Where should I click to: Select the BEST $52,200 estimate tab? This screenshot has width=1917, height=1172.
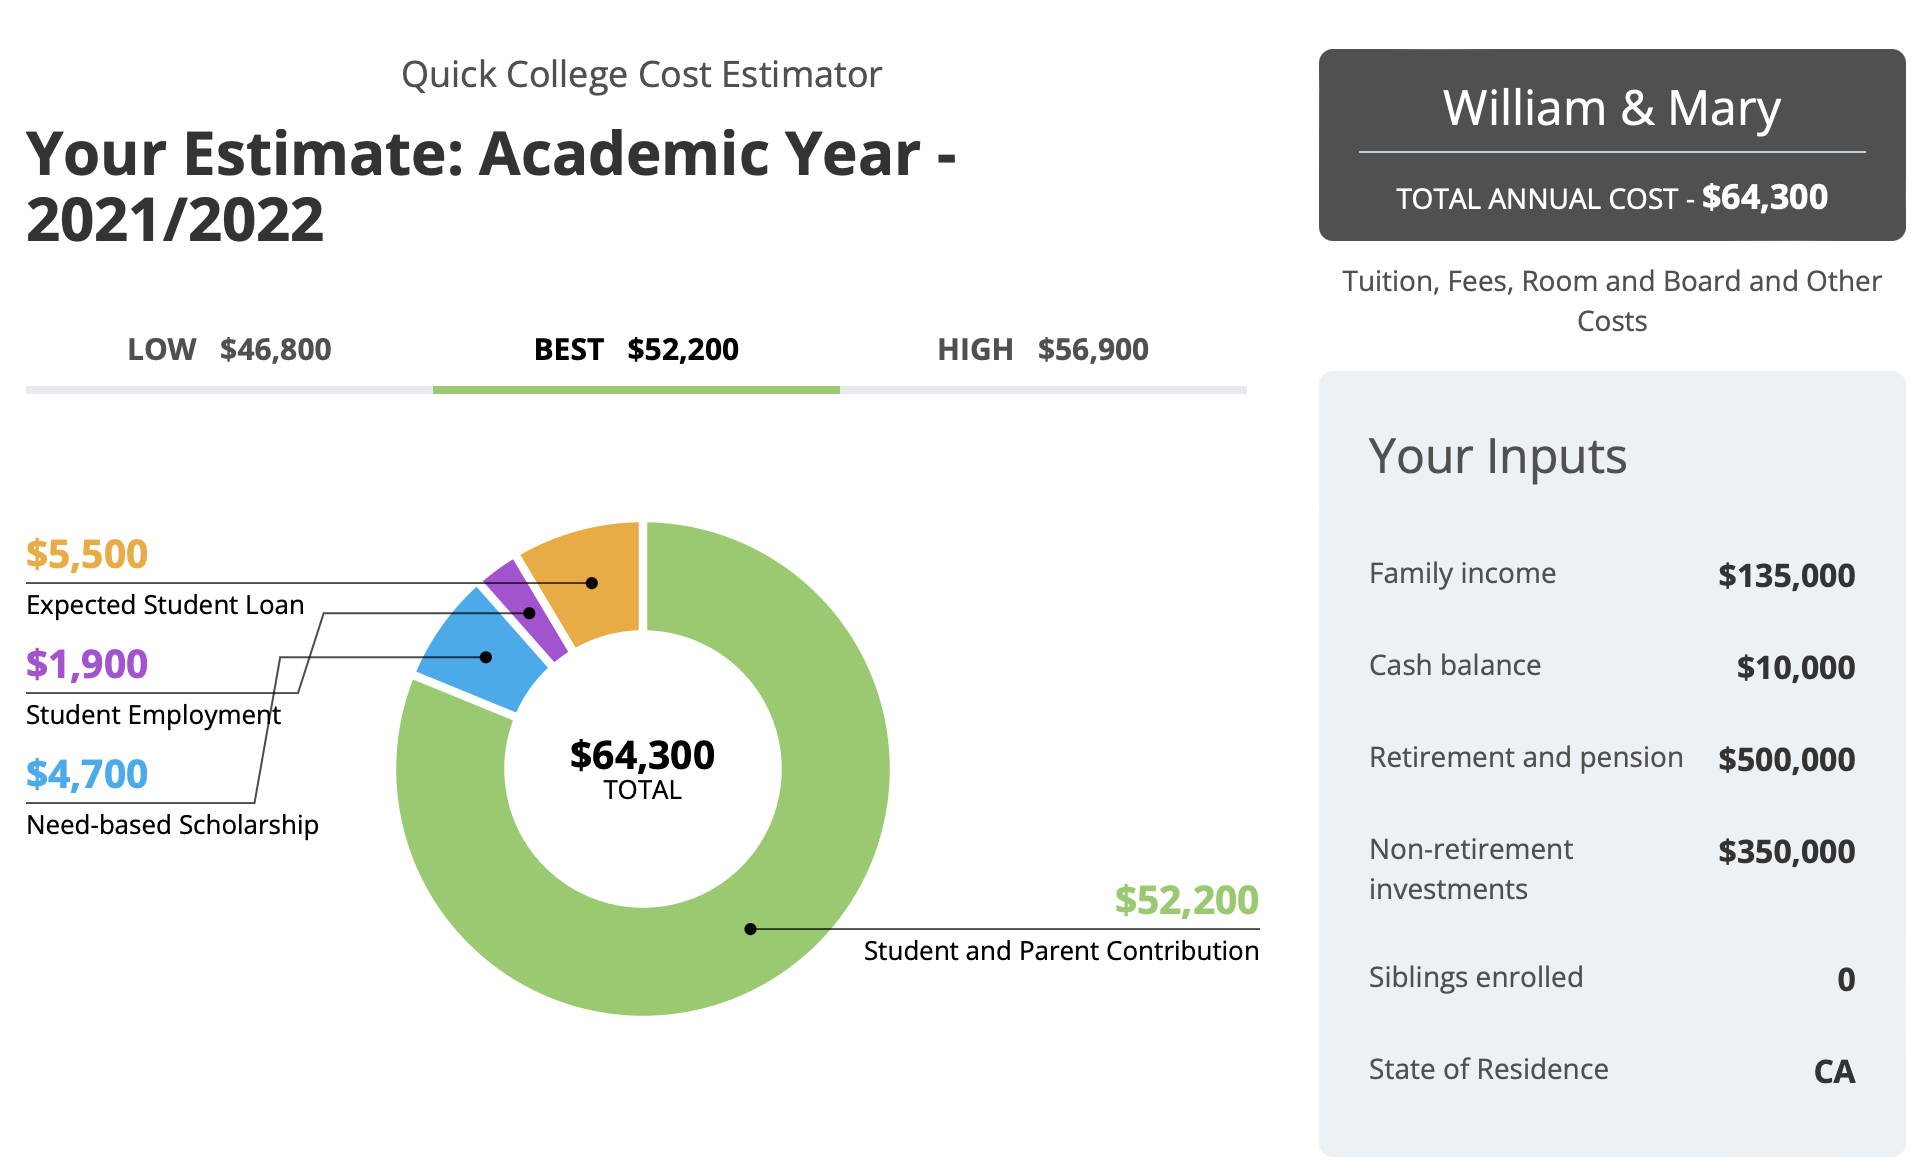tap(636, 350)
